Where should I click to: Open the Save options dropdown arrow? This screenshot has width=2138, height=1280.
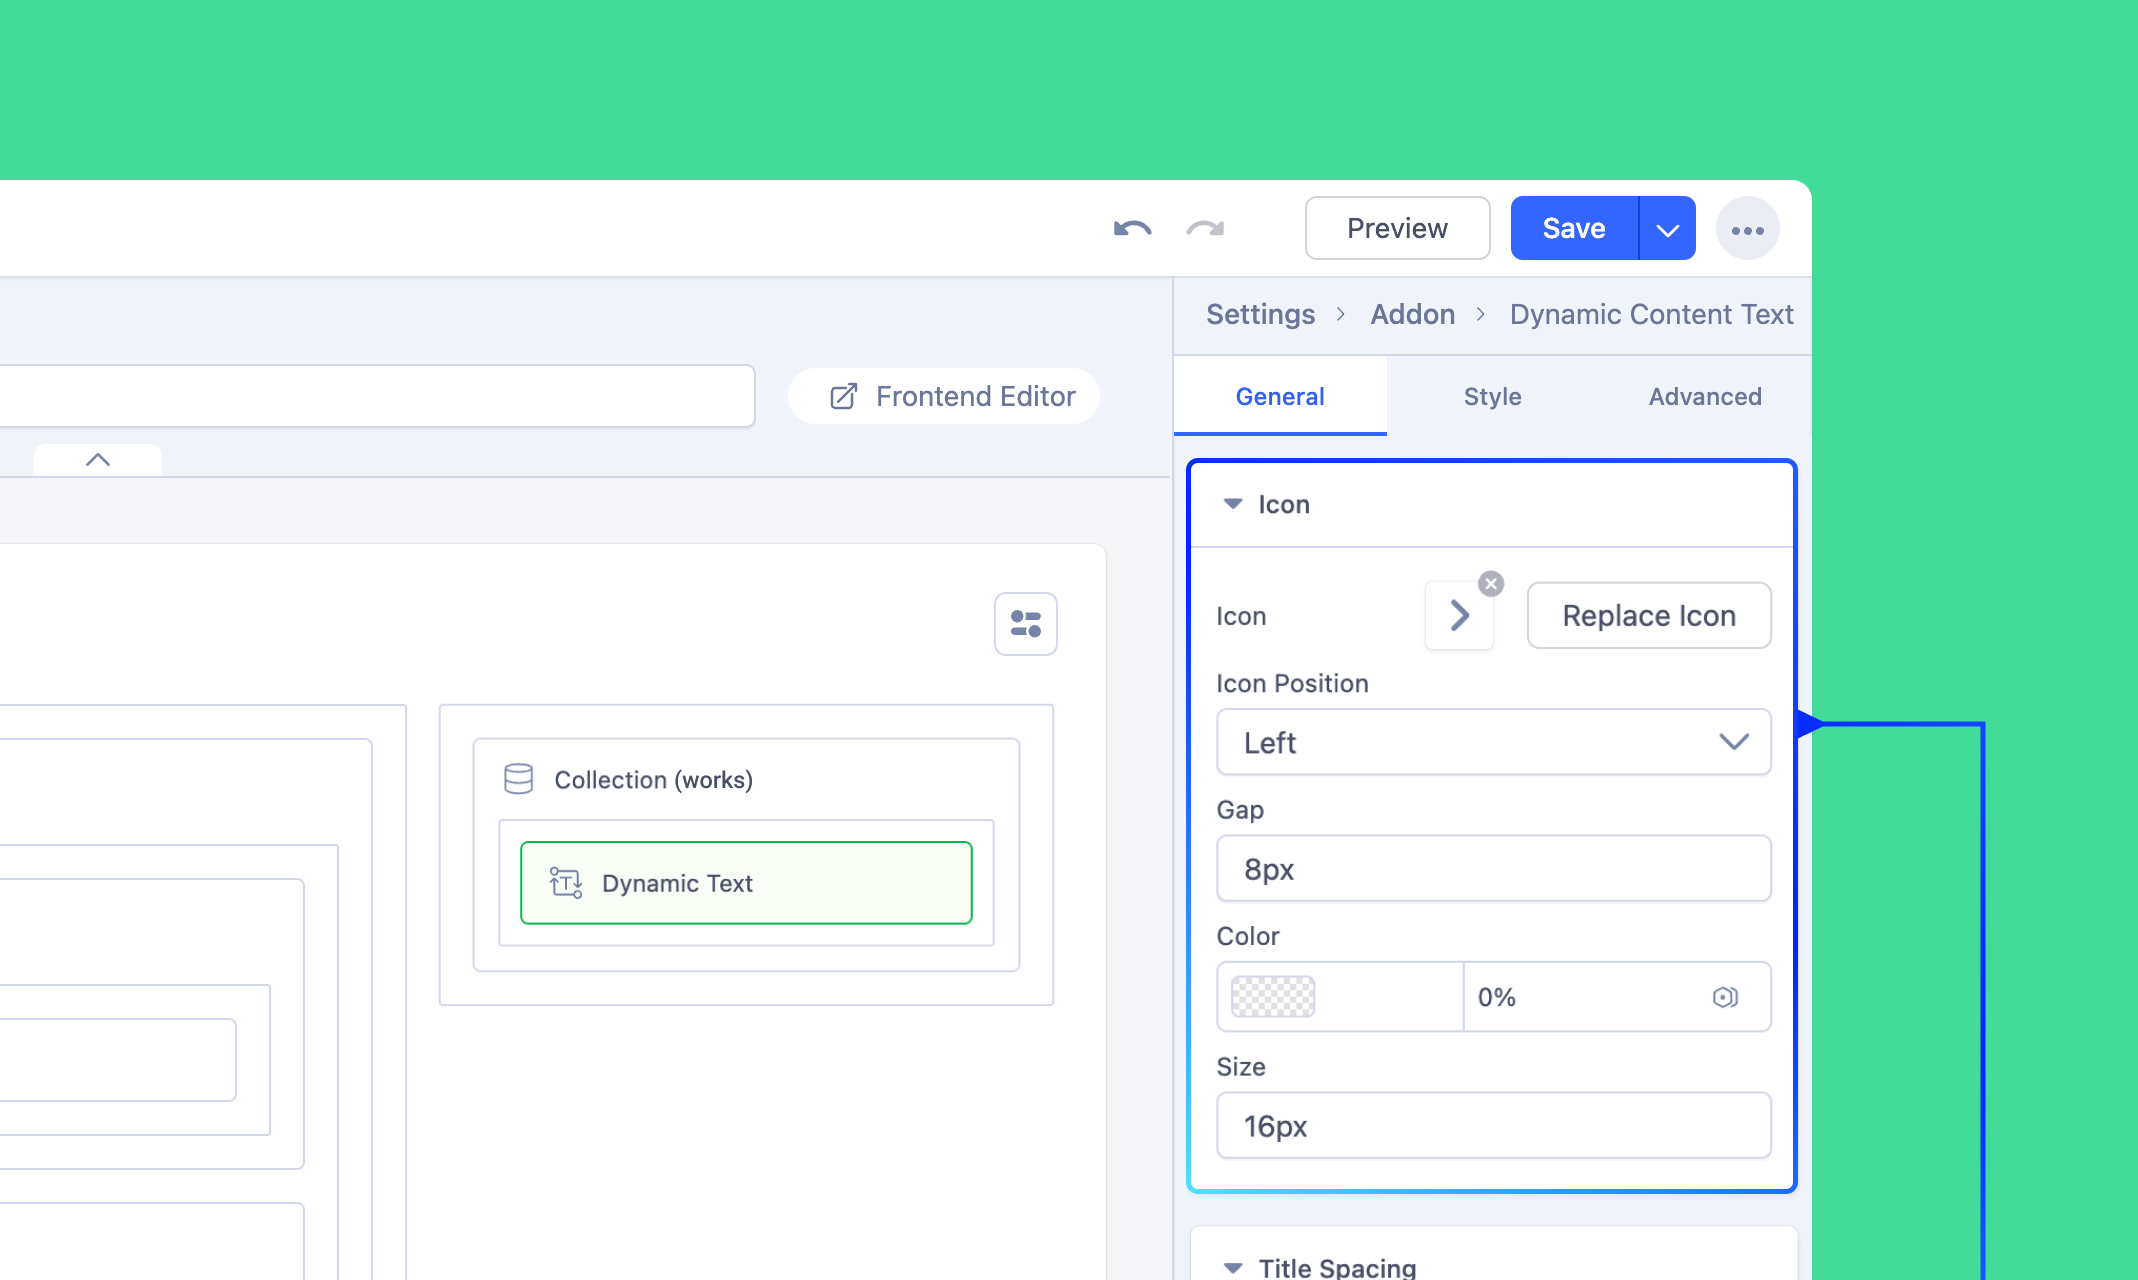click(1667, 229)
